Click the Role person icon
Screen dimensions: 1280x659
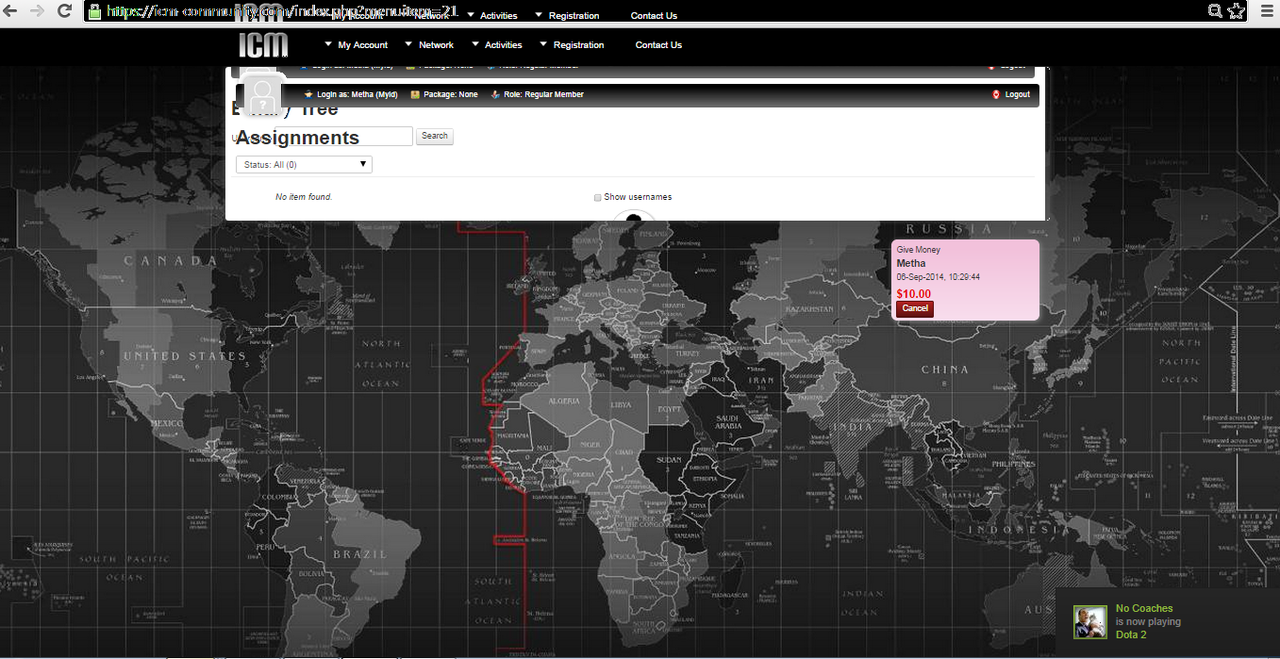[495, 95]
